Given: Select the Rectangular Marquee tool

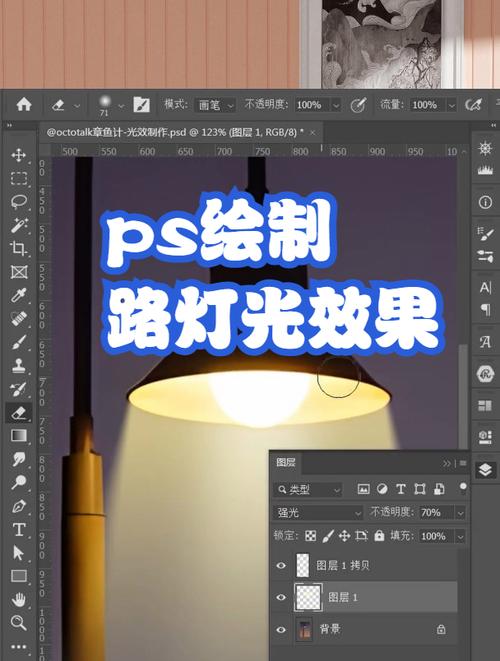Looking at the screenshot, I should [x=19, y=178].
